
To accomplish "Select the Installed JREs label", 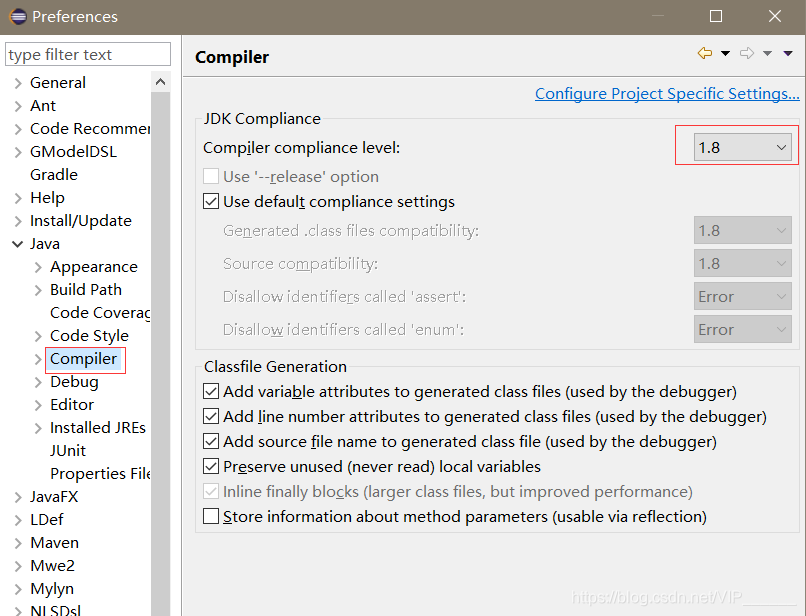I will (x=98, y=428).
